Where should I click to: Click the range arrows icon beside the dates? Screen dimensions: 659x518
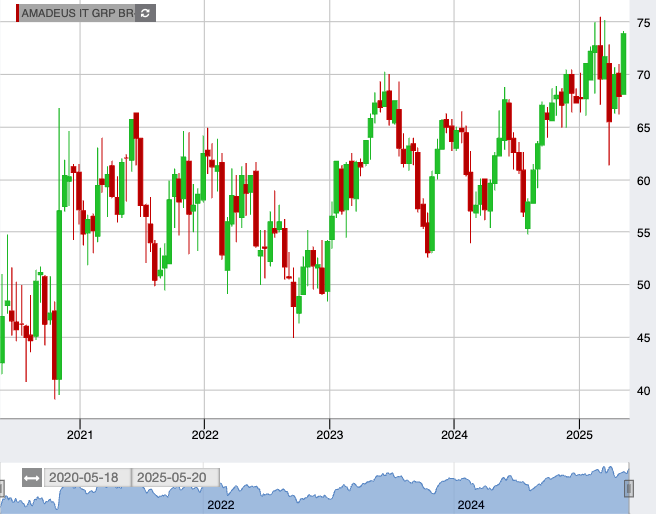tap(32, 478)
